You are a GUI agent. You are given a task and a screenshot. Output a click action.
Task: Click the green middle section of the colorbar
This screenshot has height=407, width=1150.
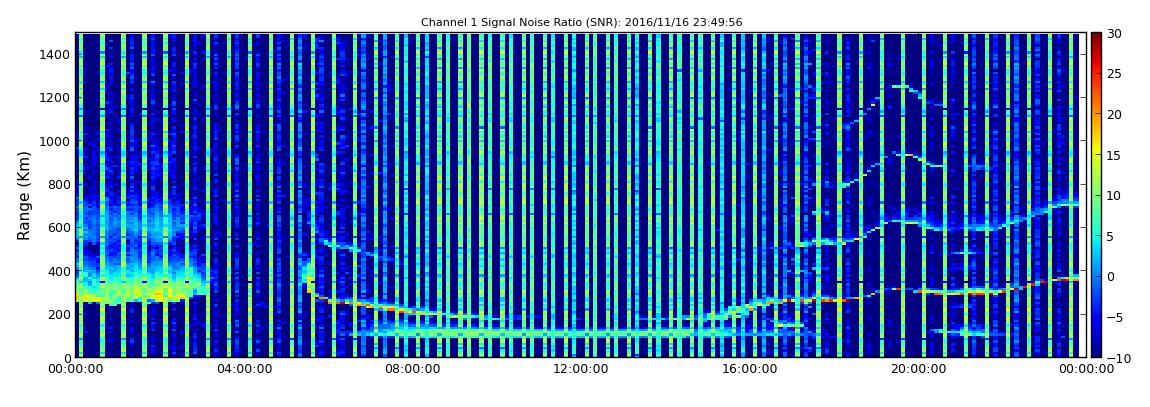(x=1096, y=195)
